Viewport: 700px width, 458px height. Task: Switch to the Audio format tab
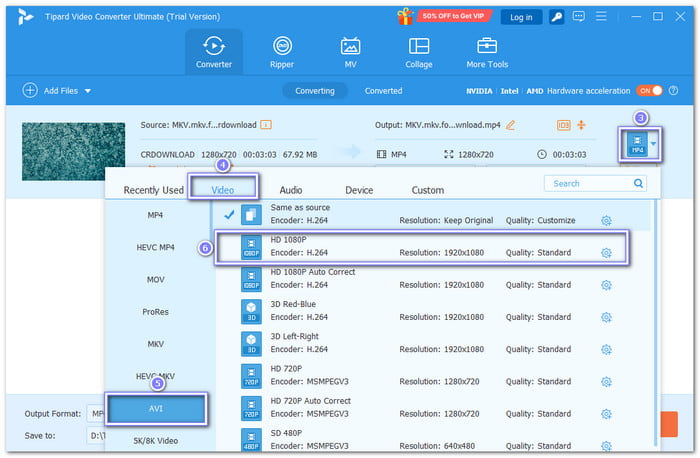[x=291, y=189]
